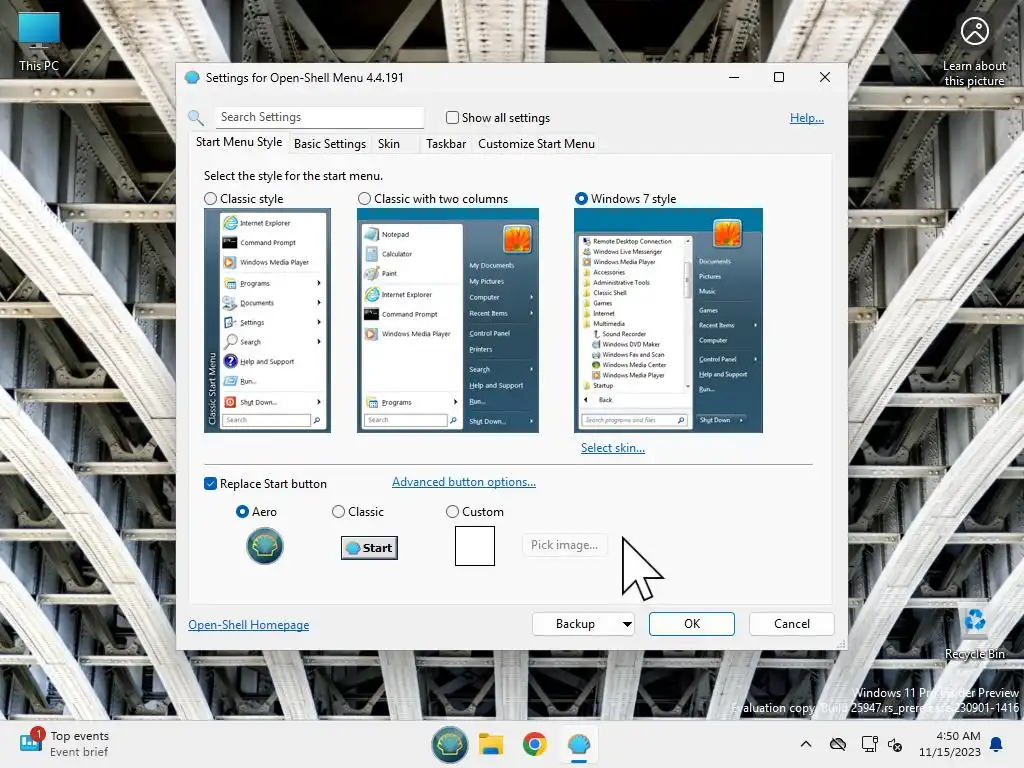Click the empty custom button image box
The image size is (1024, 768).
tap(475, 546)
